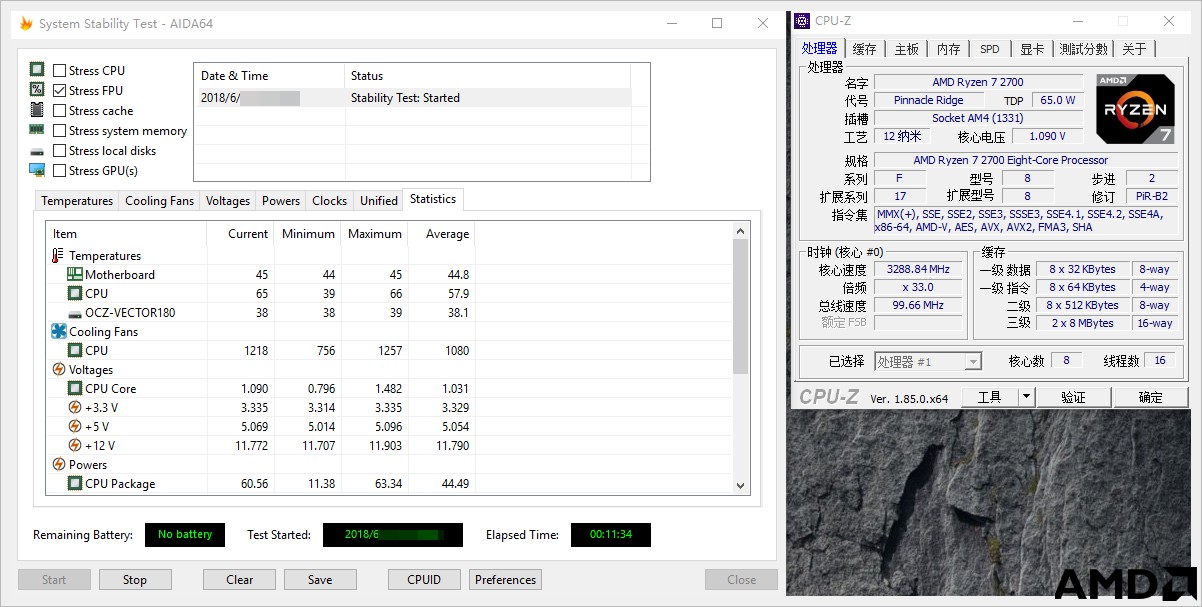Click the monitor icon beside Stress GPU(s)

(37, 170)
